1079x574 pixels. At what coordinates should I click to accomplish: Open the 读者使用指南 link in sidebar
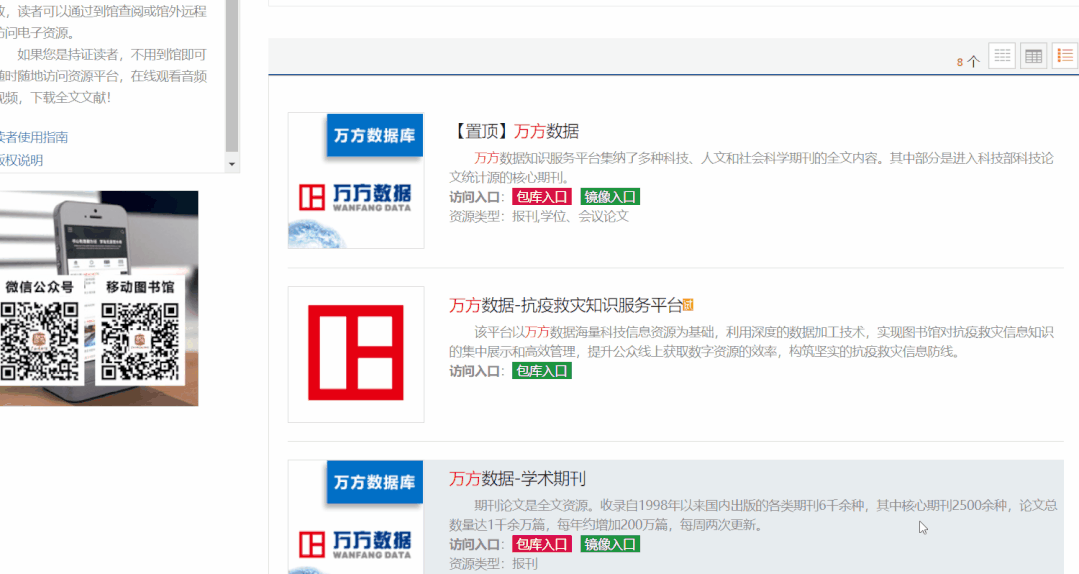[33, 137]
